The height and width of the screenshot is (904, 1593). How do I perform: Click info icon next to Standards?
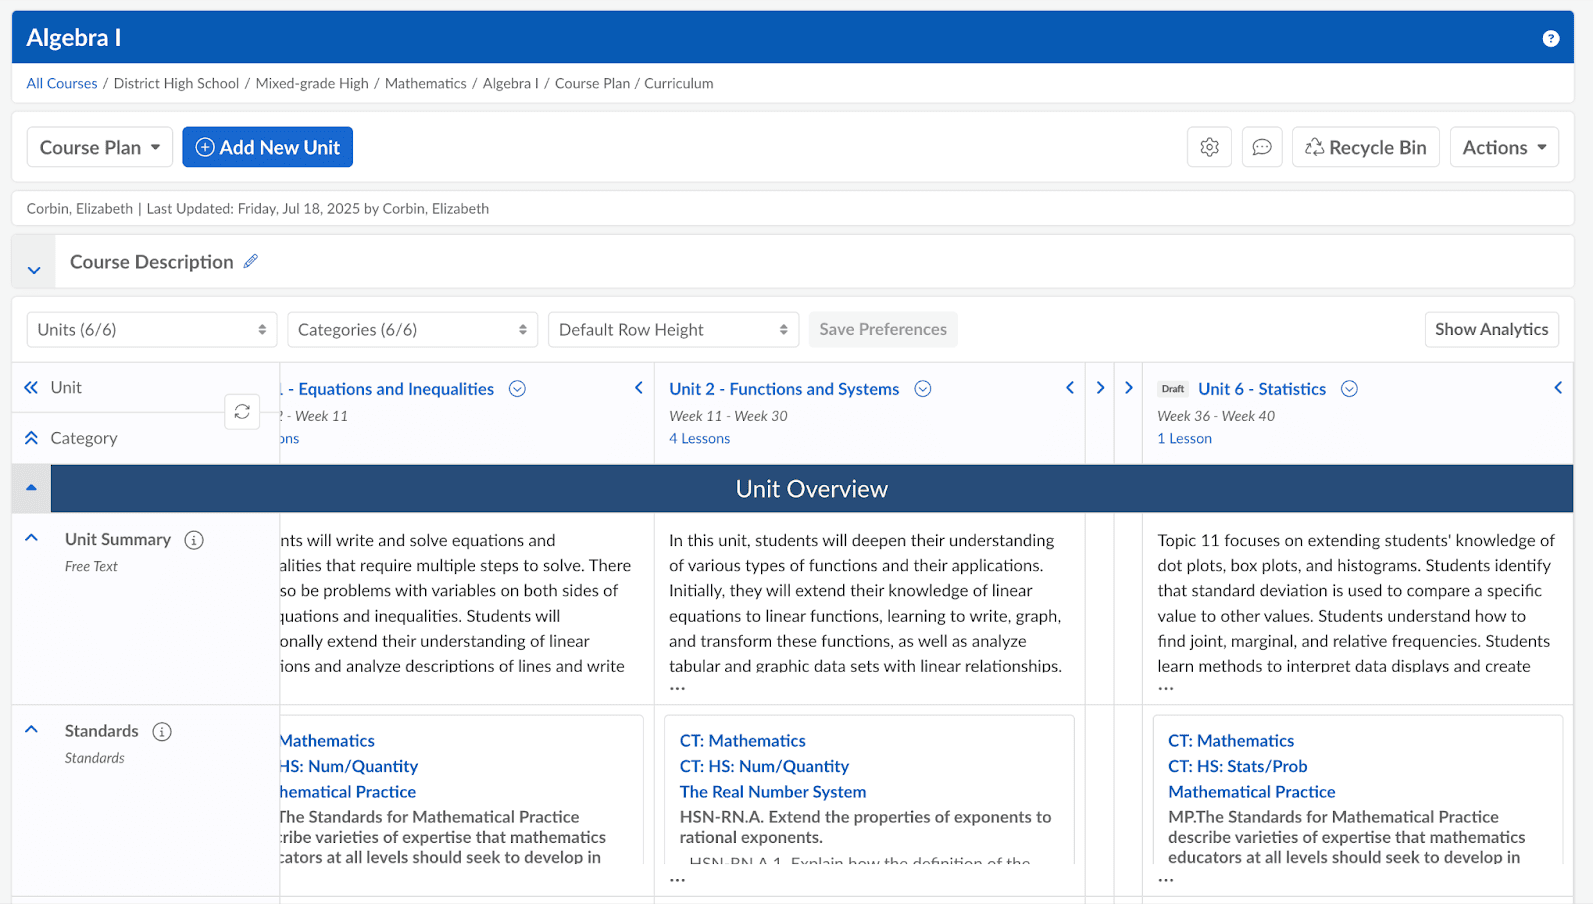click(162, 732)
